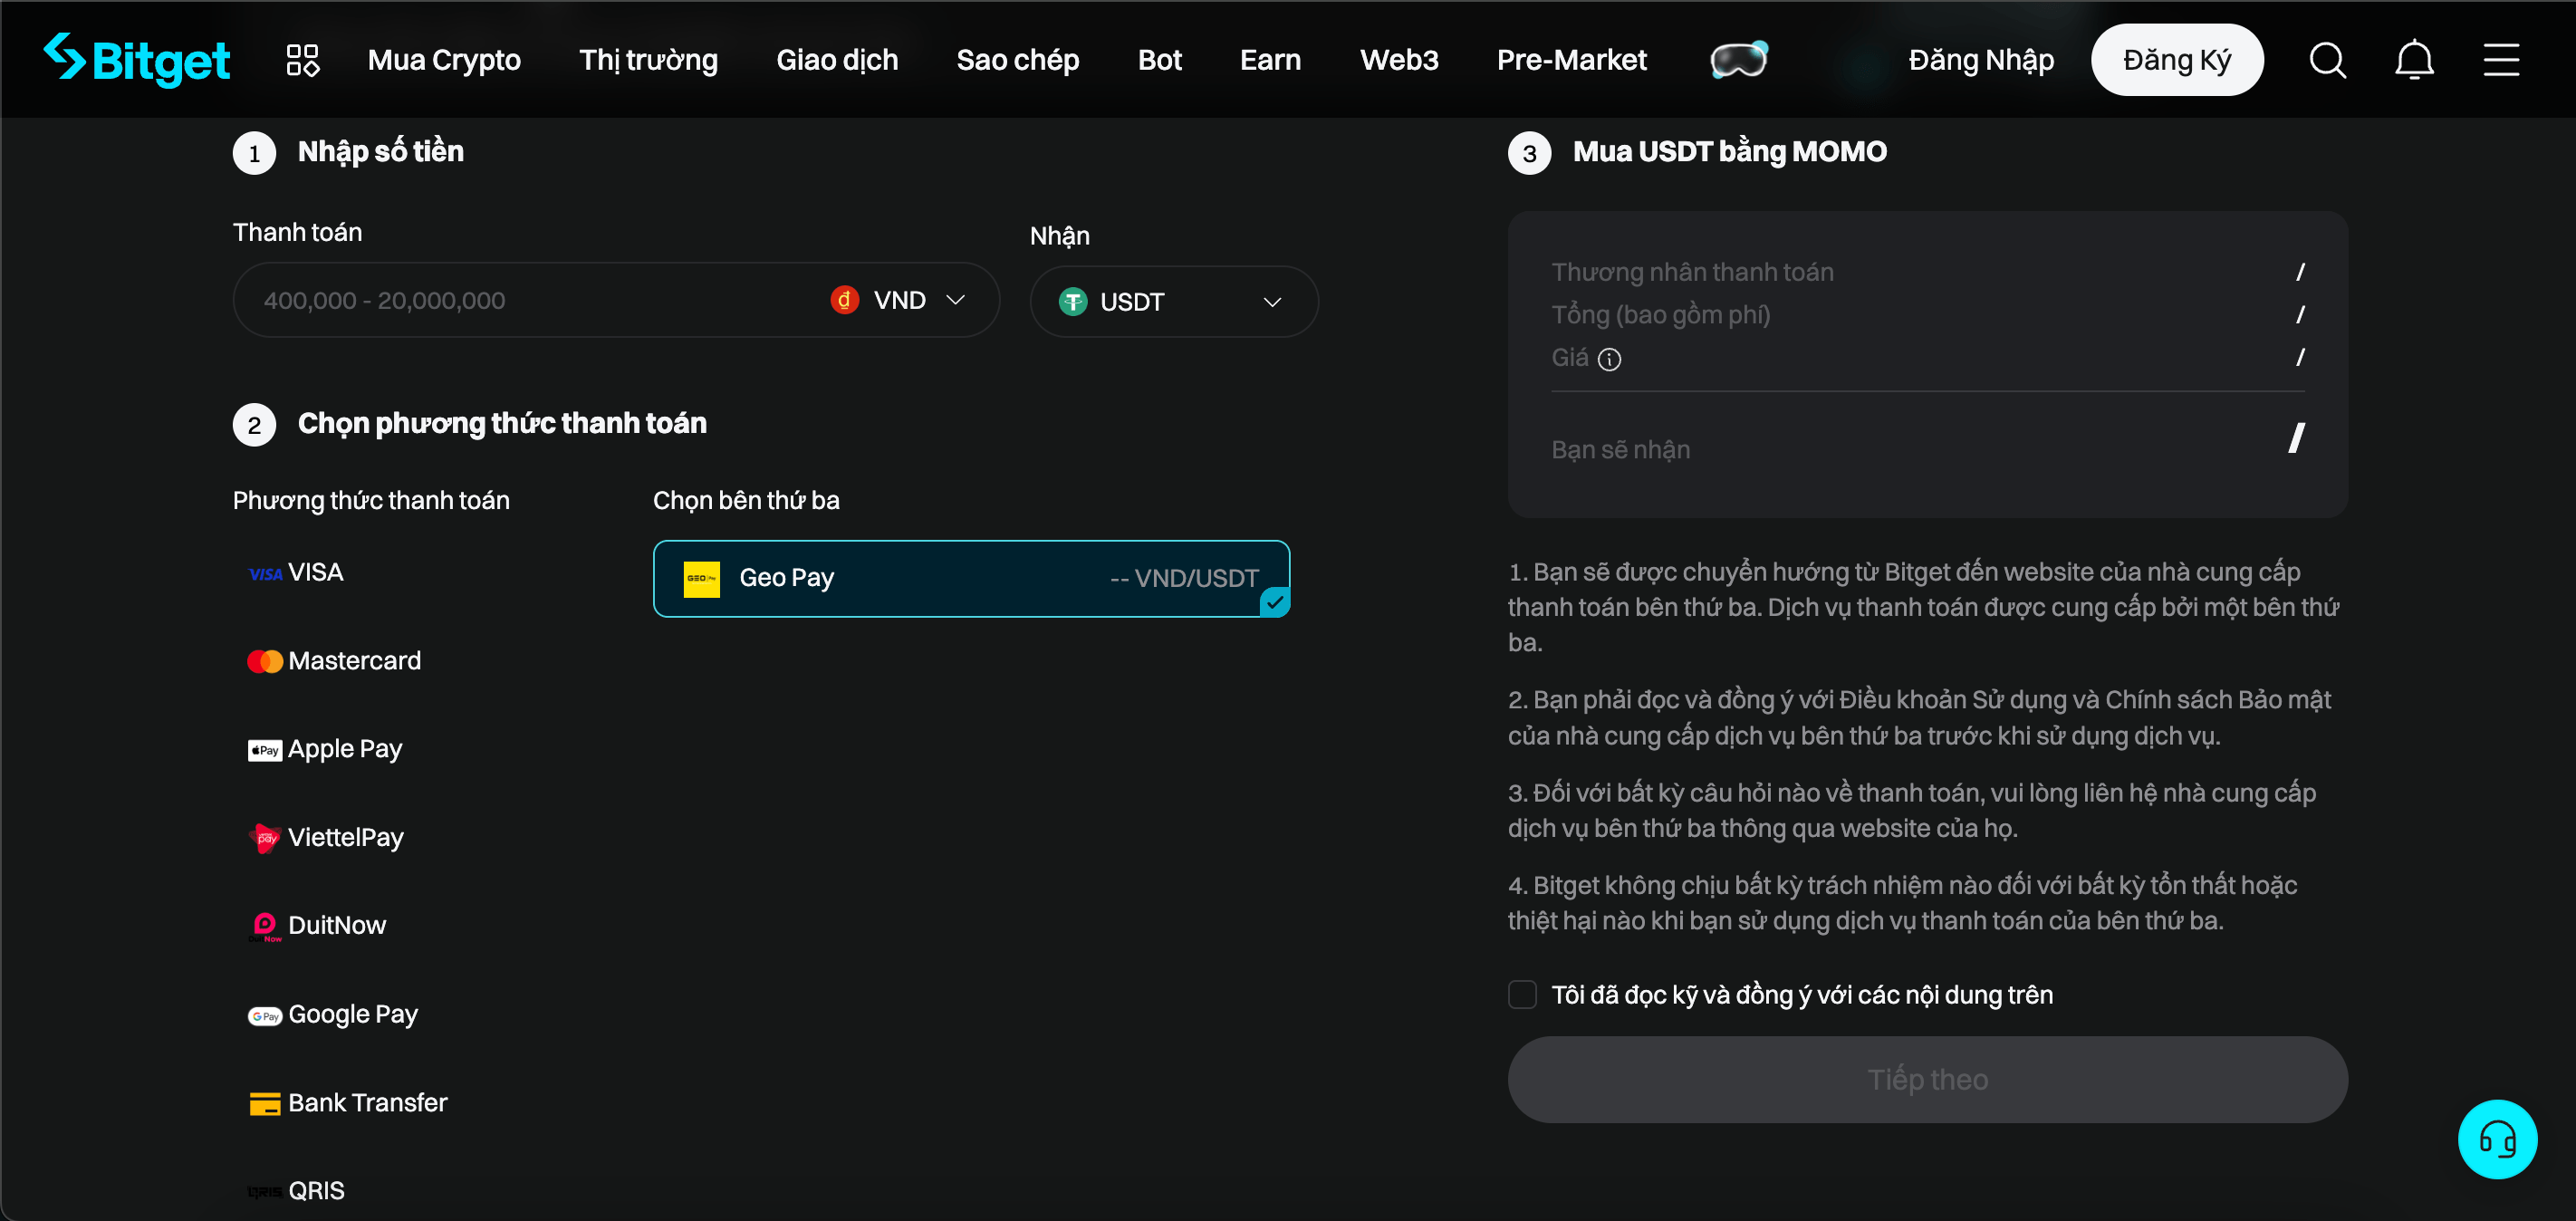Select QRIS payment method label
Screen dimensions: 2576x1221
coord(316,1191)
